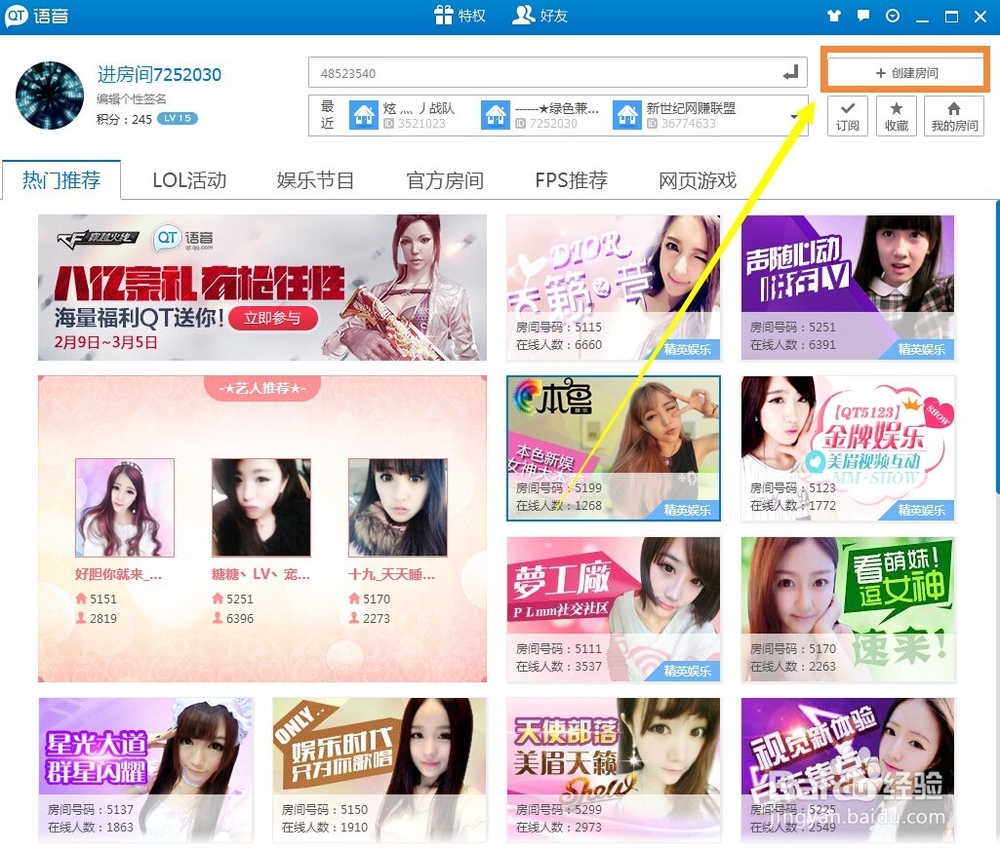Open 星光大道 room card 5137
The height and width of the screenshot is (851, 1000).
146,770
